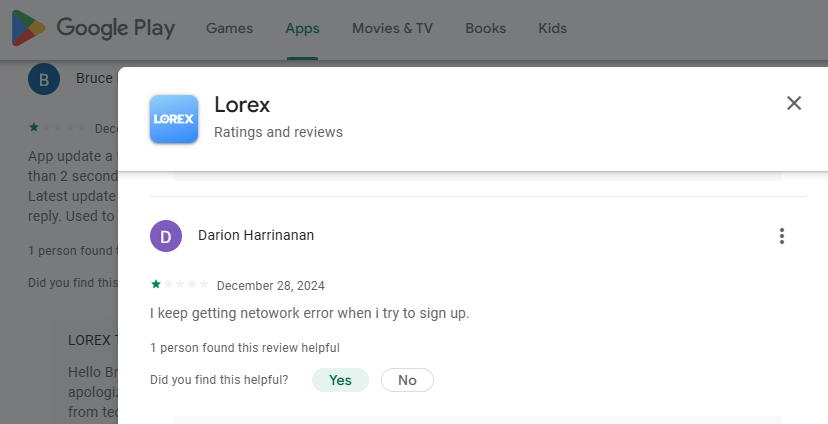
Task: Click the date December 28, 2024
Action: point(270,286)
